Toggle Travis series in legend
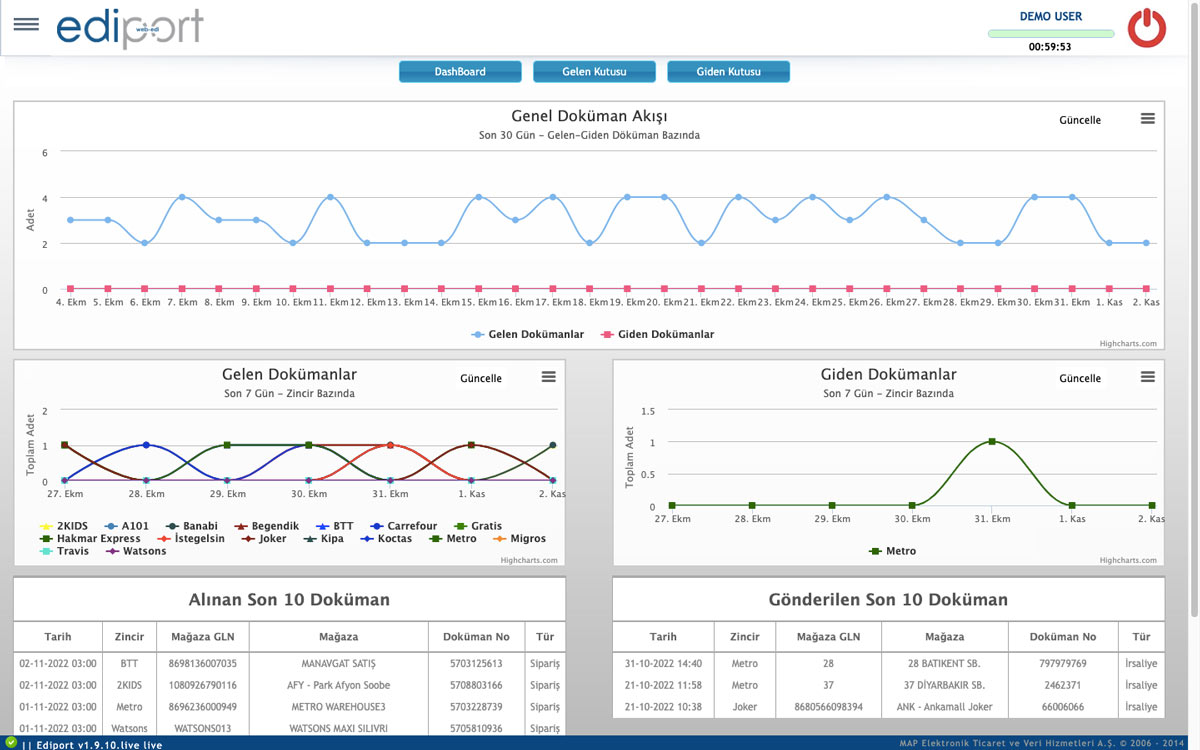 pyautogui.click(x=63, y=551)
